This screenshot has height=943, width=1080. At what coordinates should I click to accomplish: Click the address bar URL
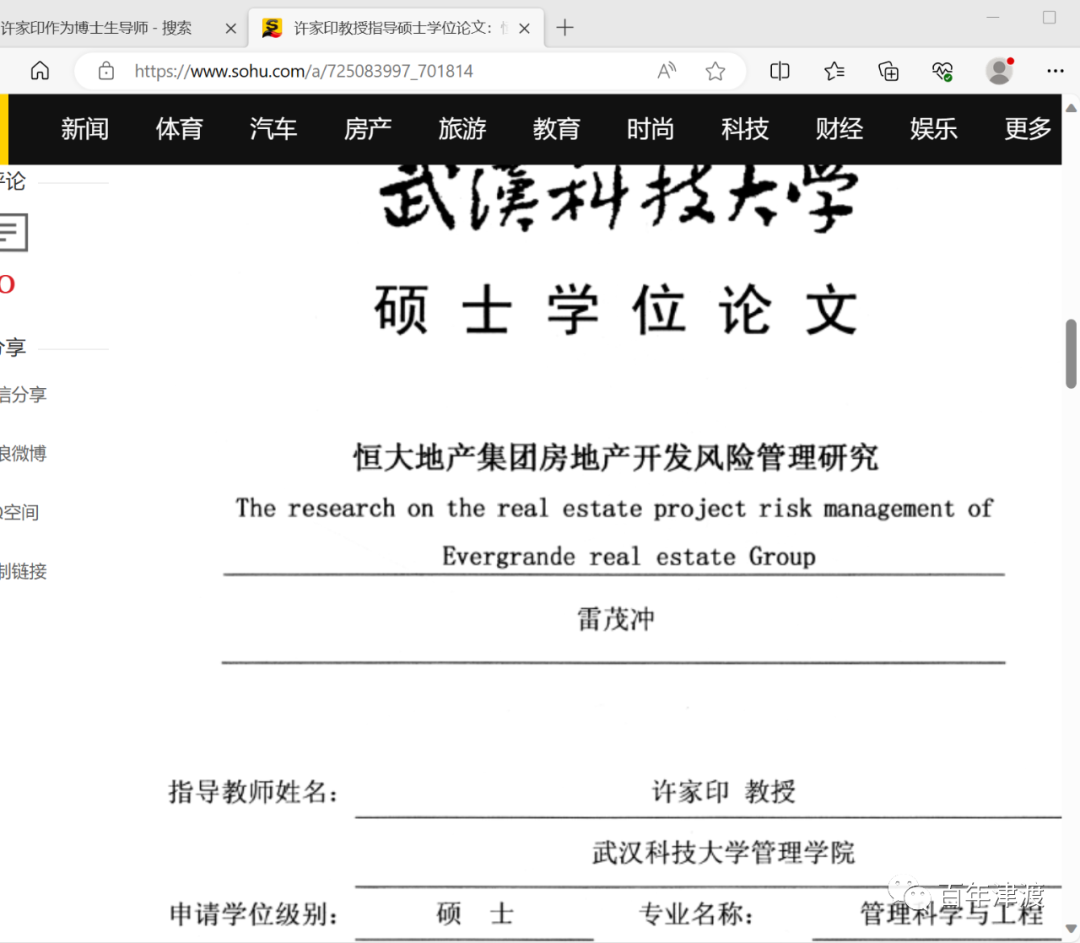304,71
